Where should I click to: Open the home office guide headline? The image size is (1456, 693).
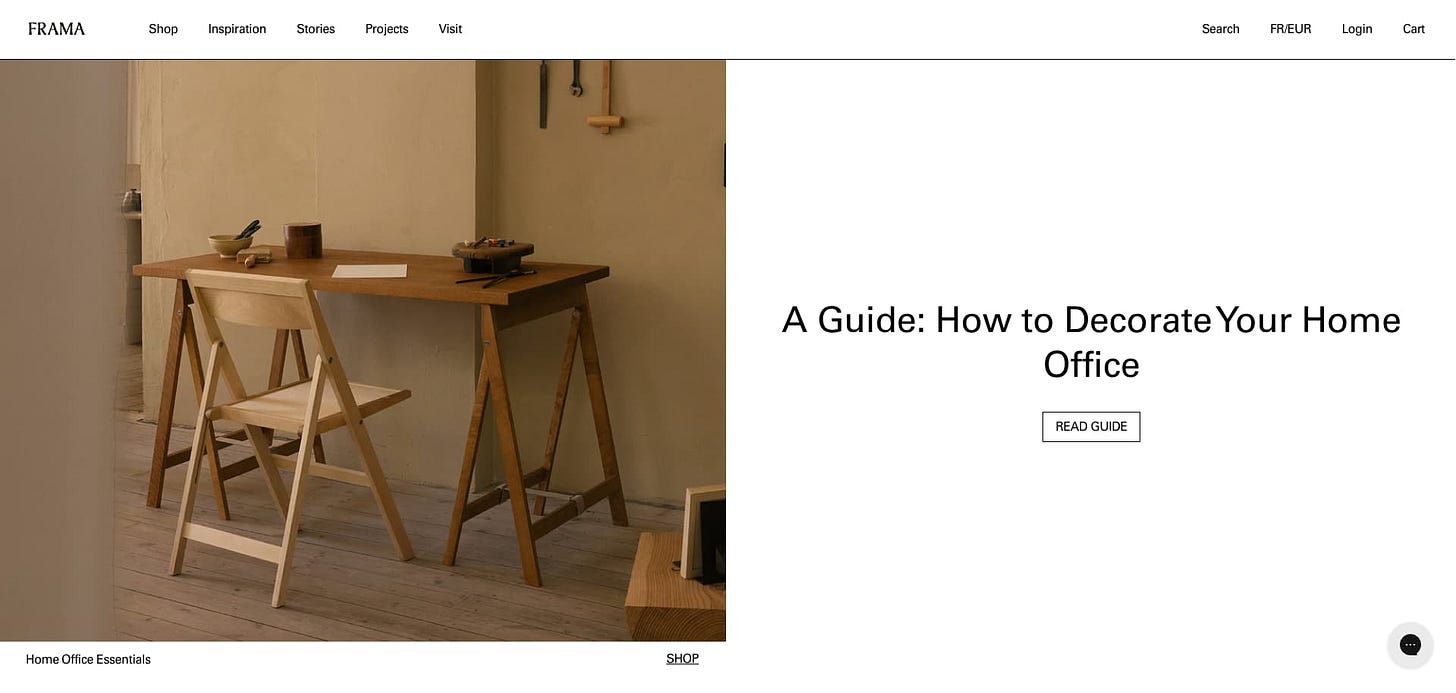[1091, 342]
